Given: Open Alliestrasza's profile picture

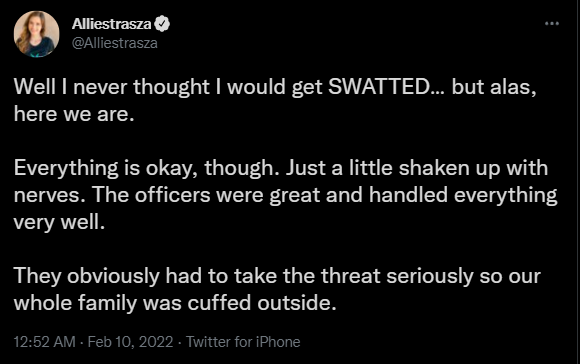Looking at the screenshot, I should [36, 34].
